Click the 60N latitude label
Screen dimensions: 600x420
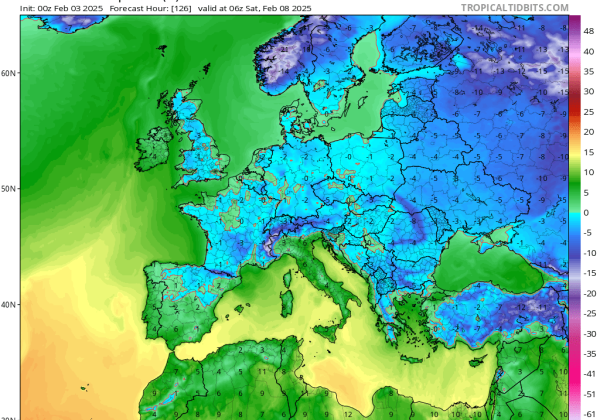[x=9, y=73]
